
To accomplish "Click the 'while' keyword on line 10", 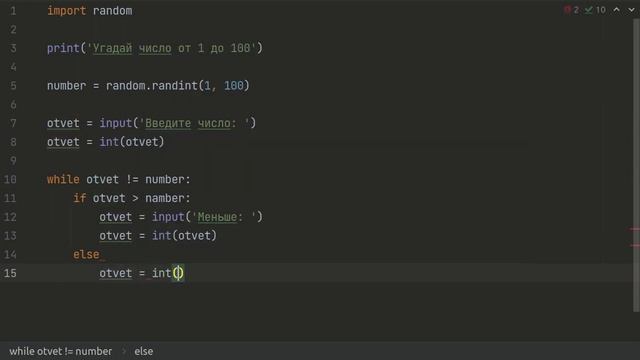I will pos(63,180).
